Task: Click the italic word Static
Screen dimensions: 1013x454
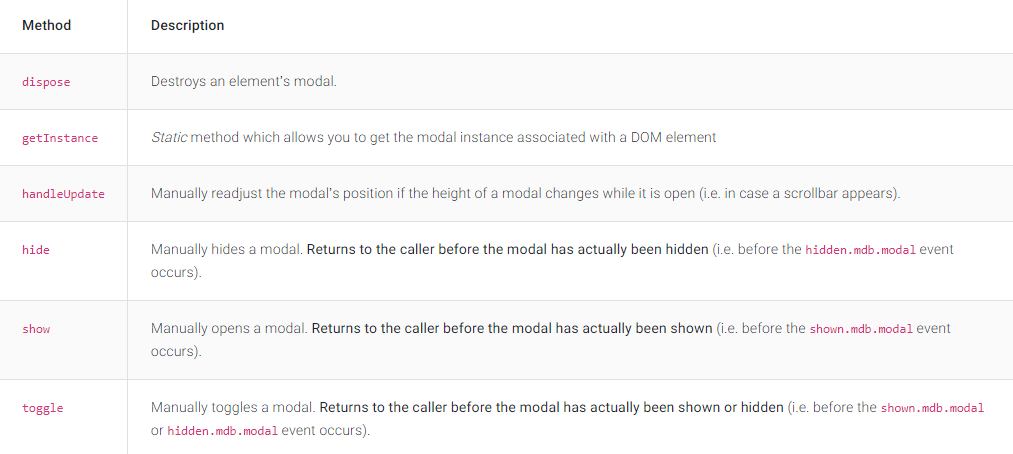Action: click(169, 138)
